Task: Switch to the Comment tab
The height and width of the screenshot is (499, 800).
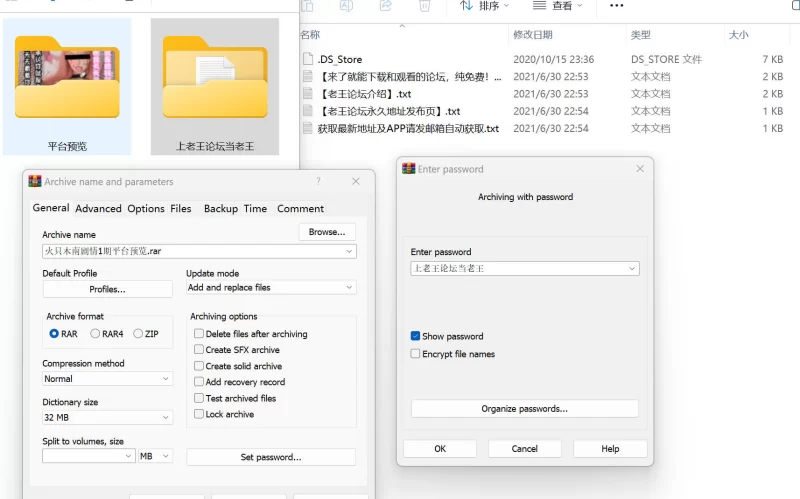Action: point(301,209)
